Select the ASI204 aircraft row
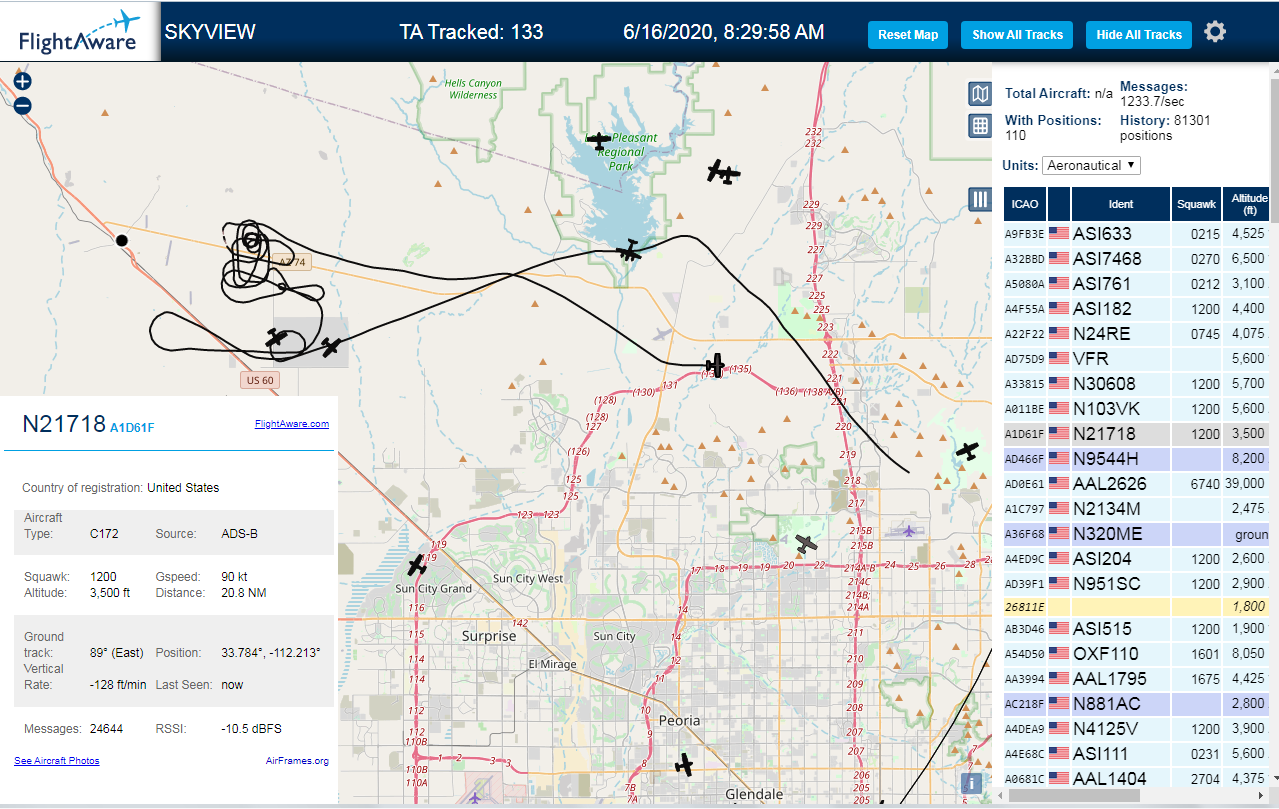1279x809 pixels. coord(1137,559)
